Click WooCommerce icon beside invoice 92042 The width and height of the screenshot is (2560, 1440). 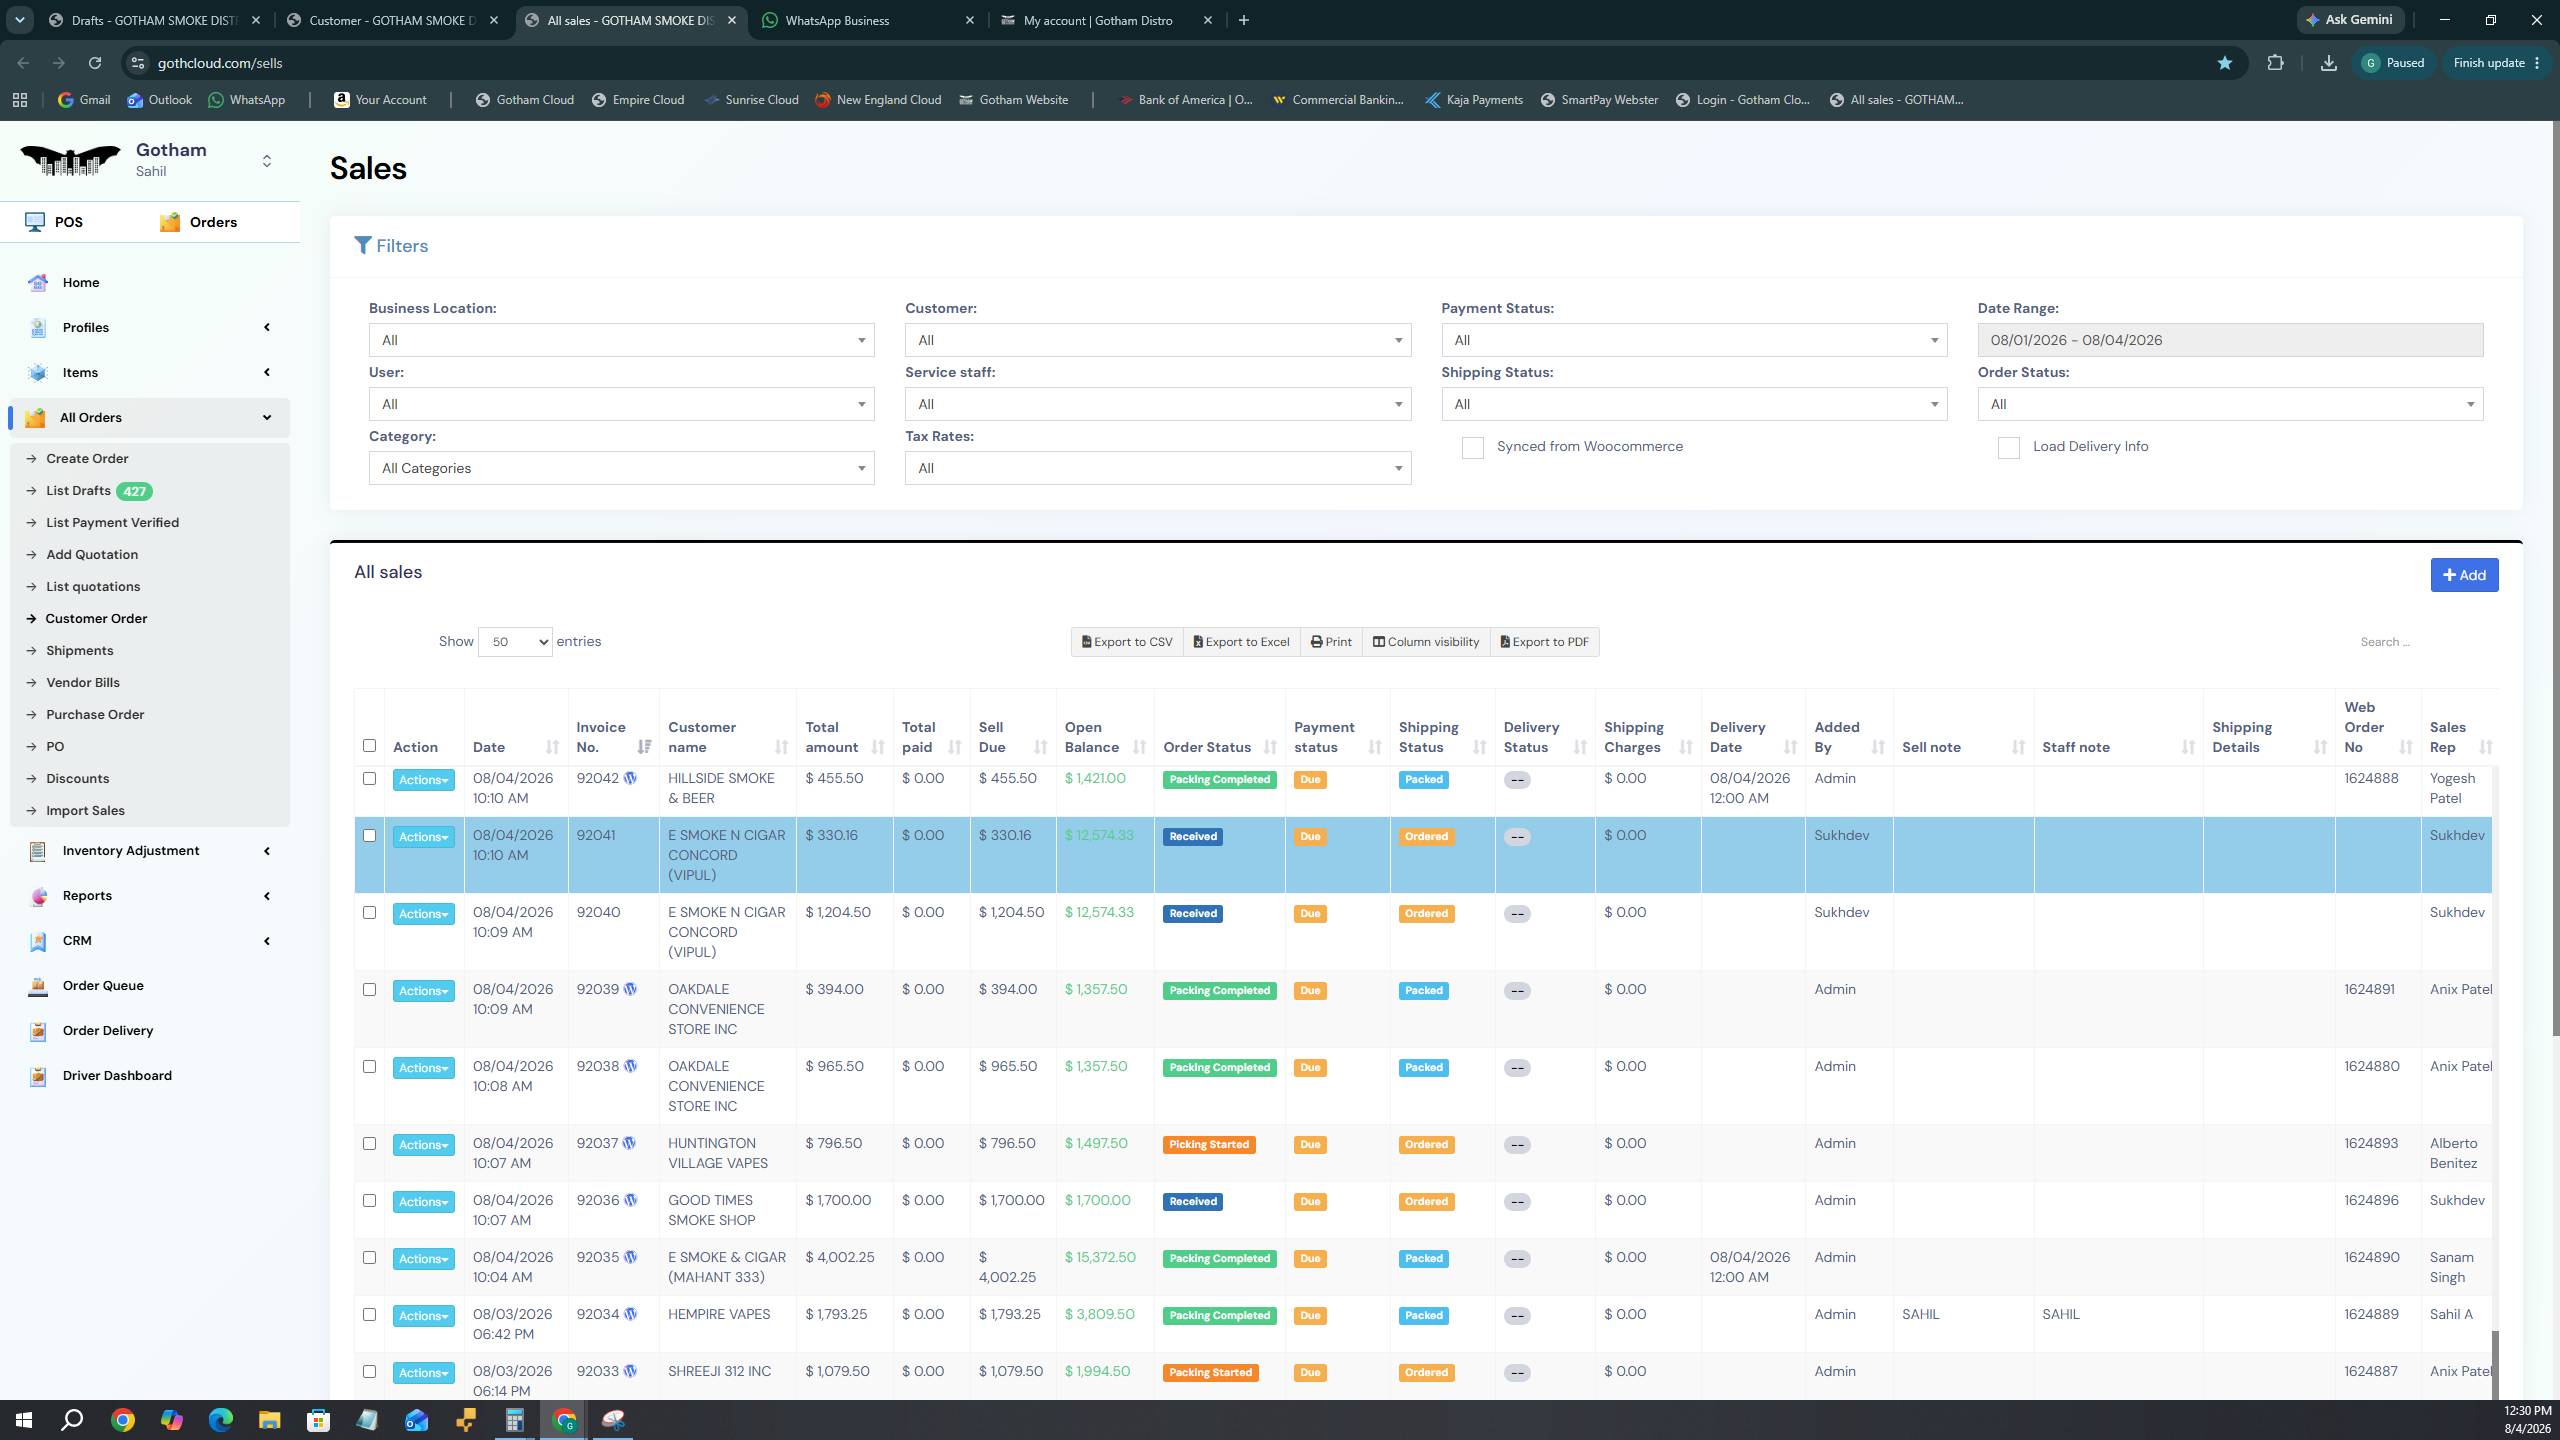point(631,778)
